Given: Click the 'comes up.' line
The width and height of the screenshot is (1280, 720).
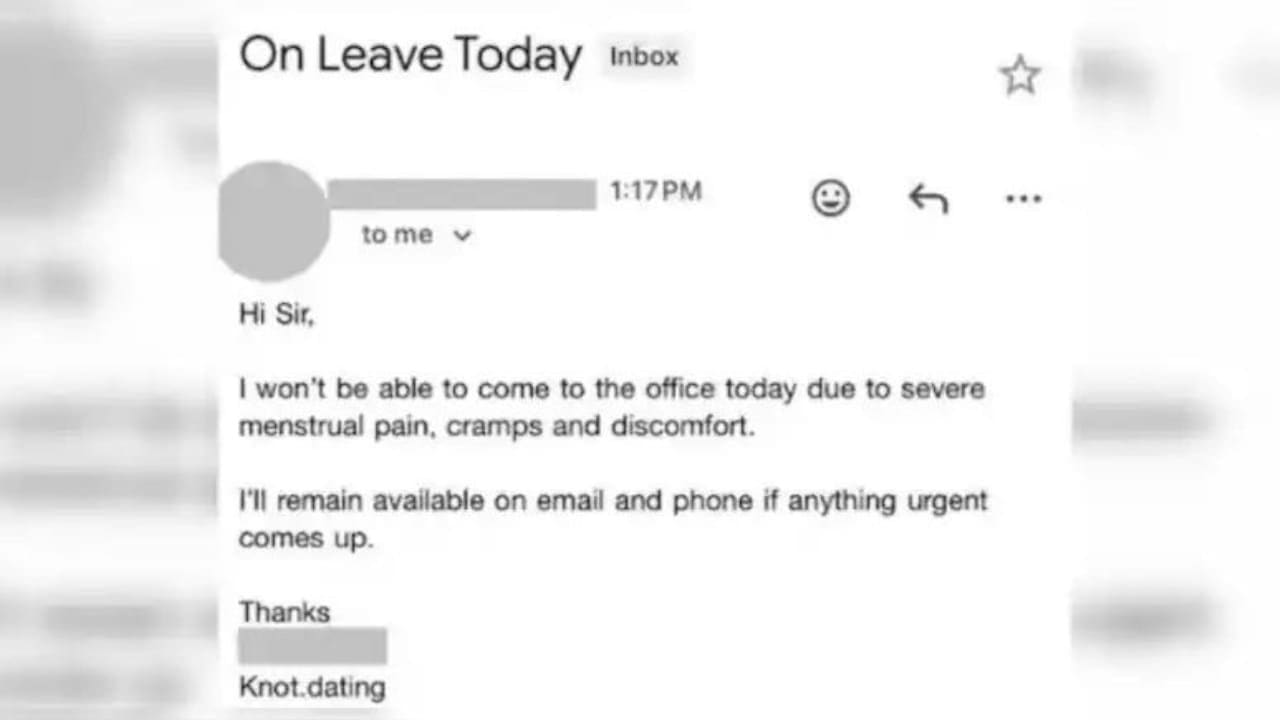Looking at the screenshot, I should tap(306, 539).
